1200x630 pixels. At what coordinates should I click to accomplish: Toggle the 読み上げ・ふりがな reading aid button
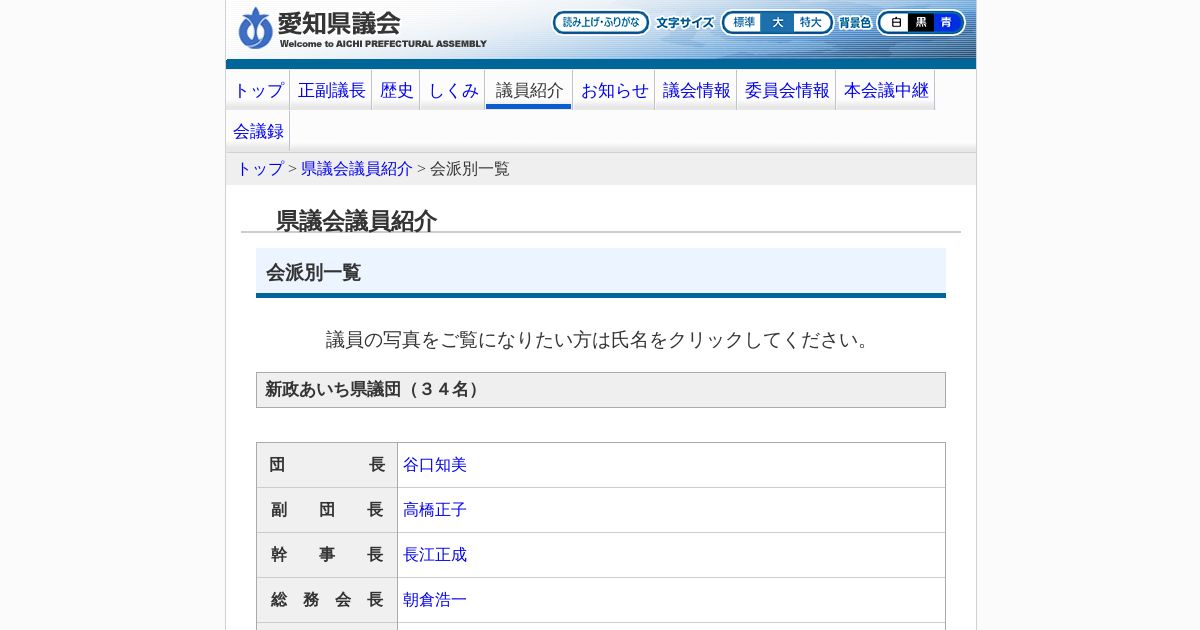pyautogui.click(x=601, y=22)
